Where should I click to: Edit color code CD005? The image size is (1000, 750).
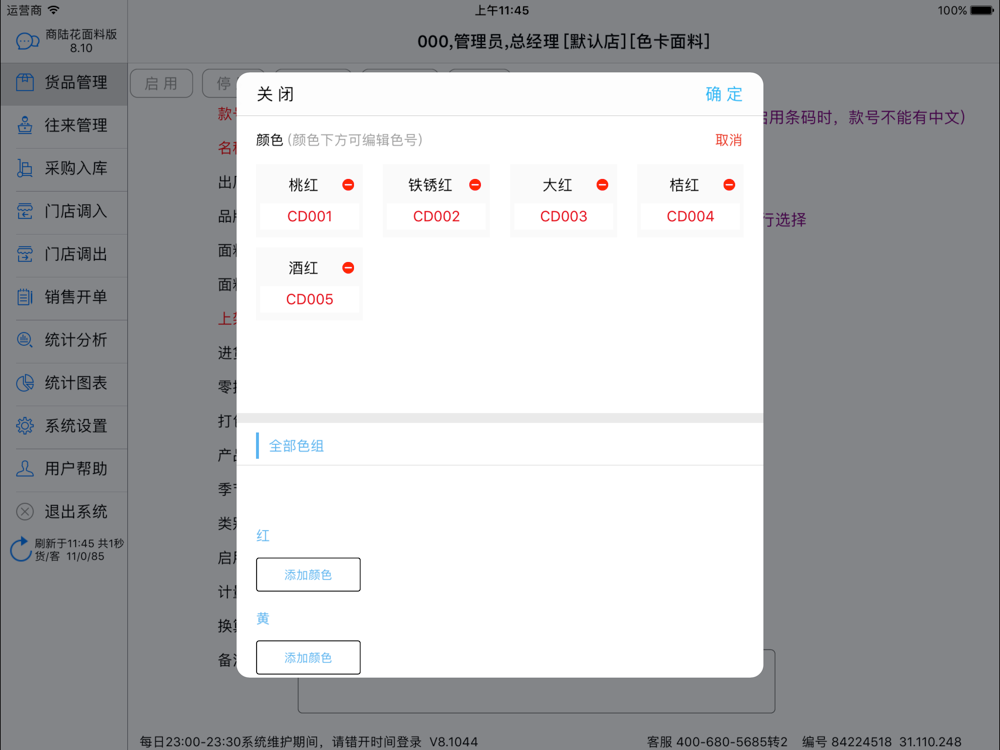coord(309,300)
